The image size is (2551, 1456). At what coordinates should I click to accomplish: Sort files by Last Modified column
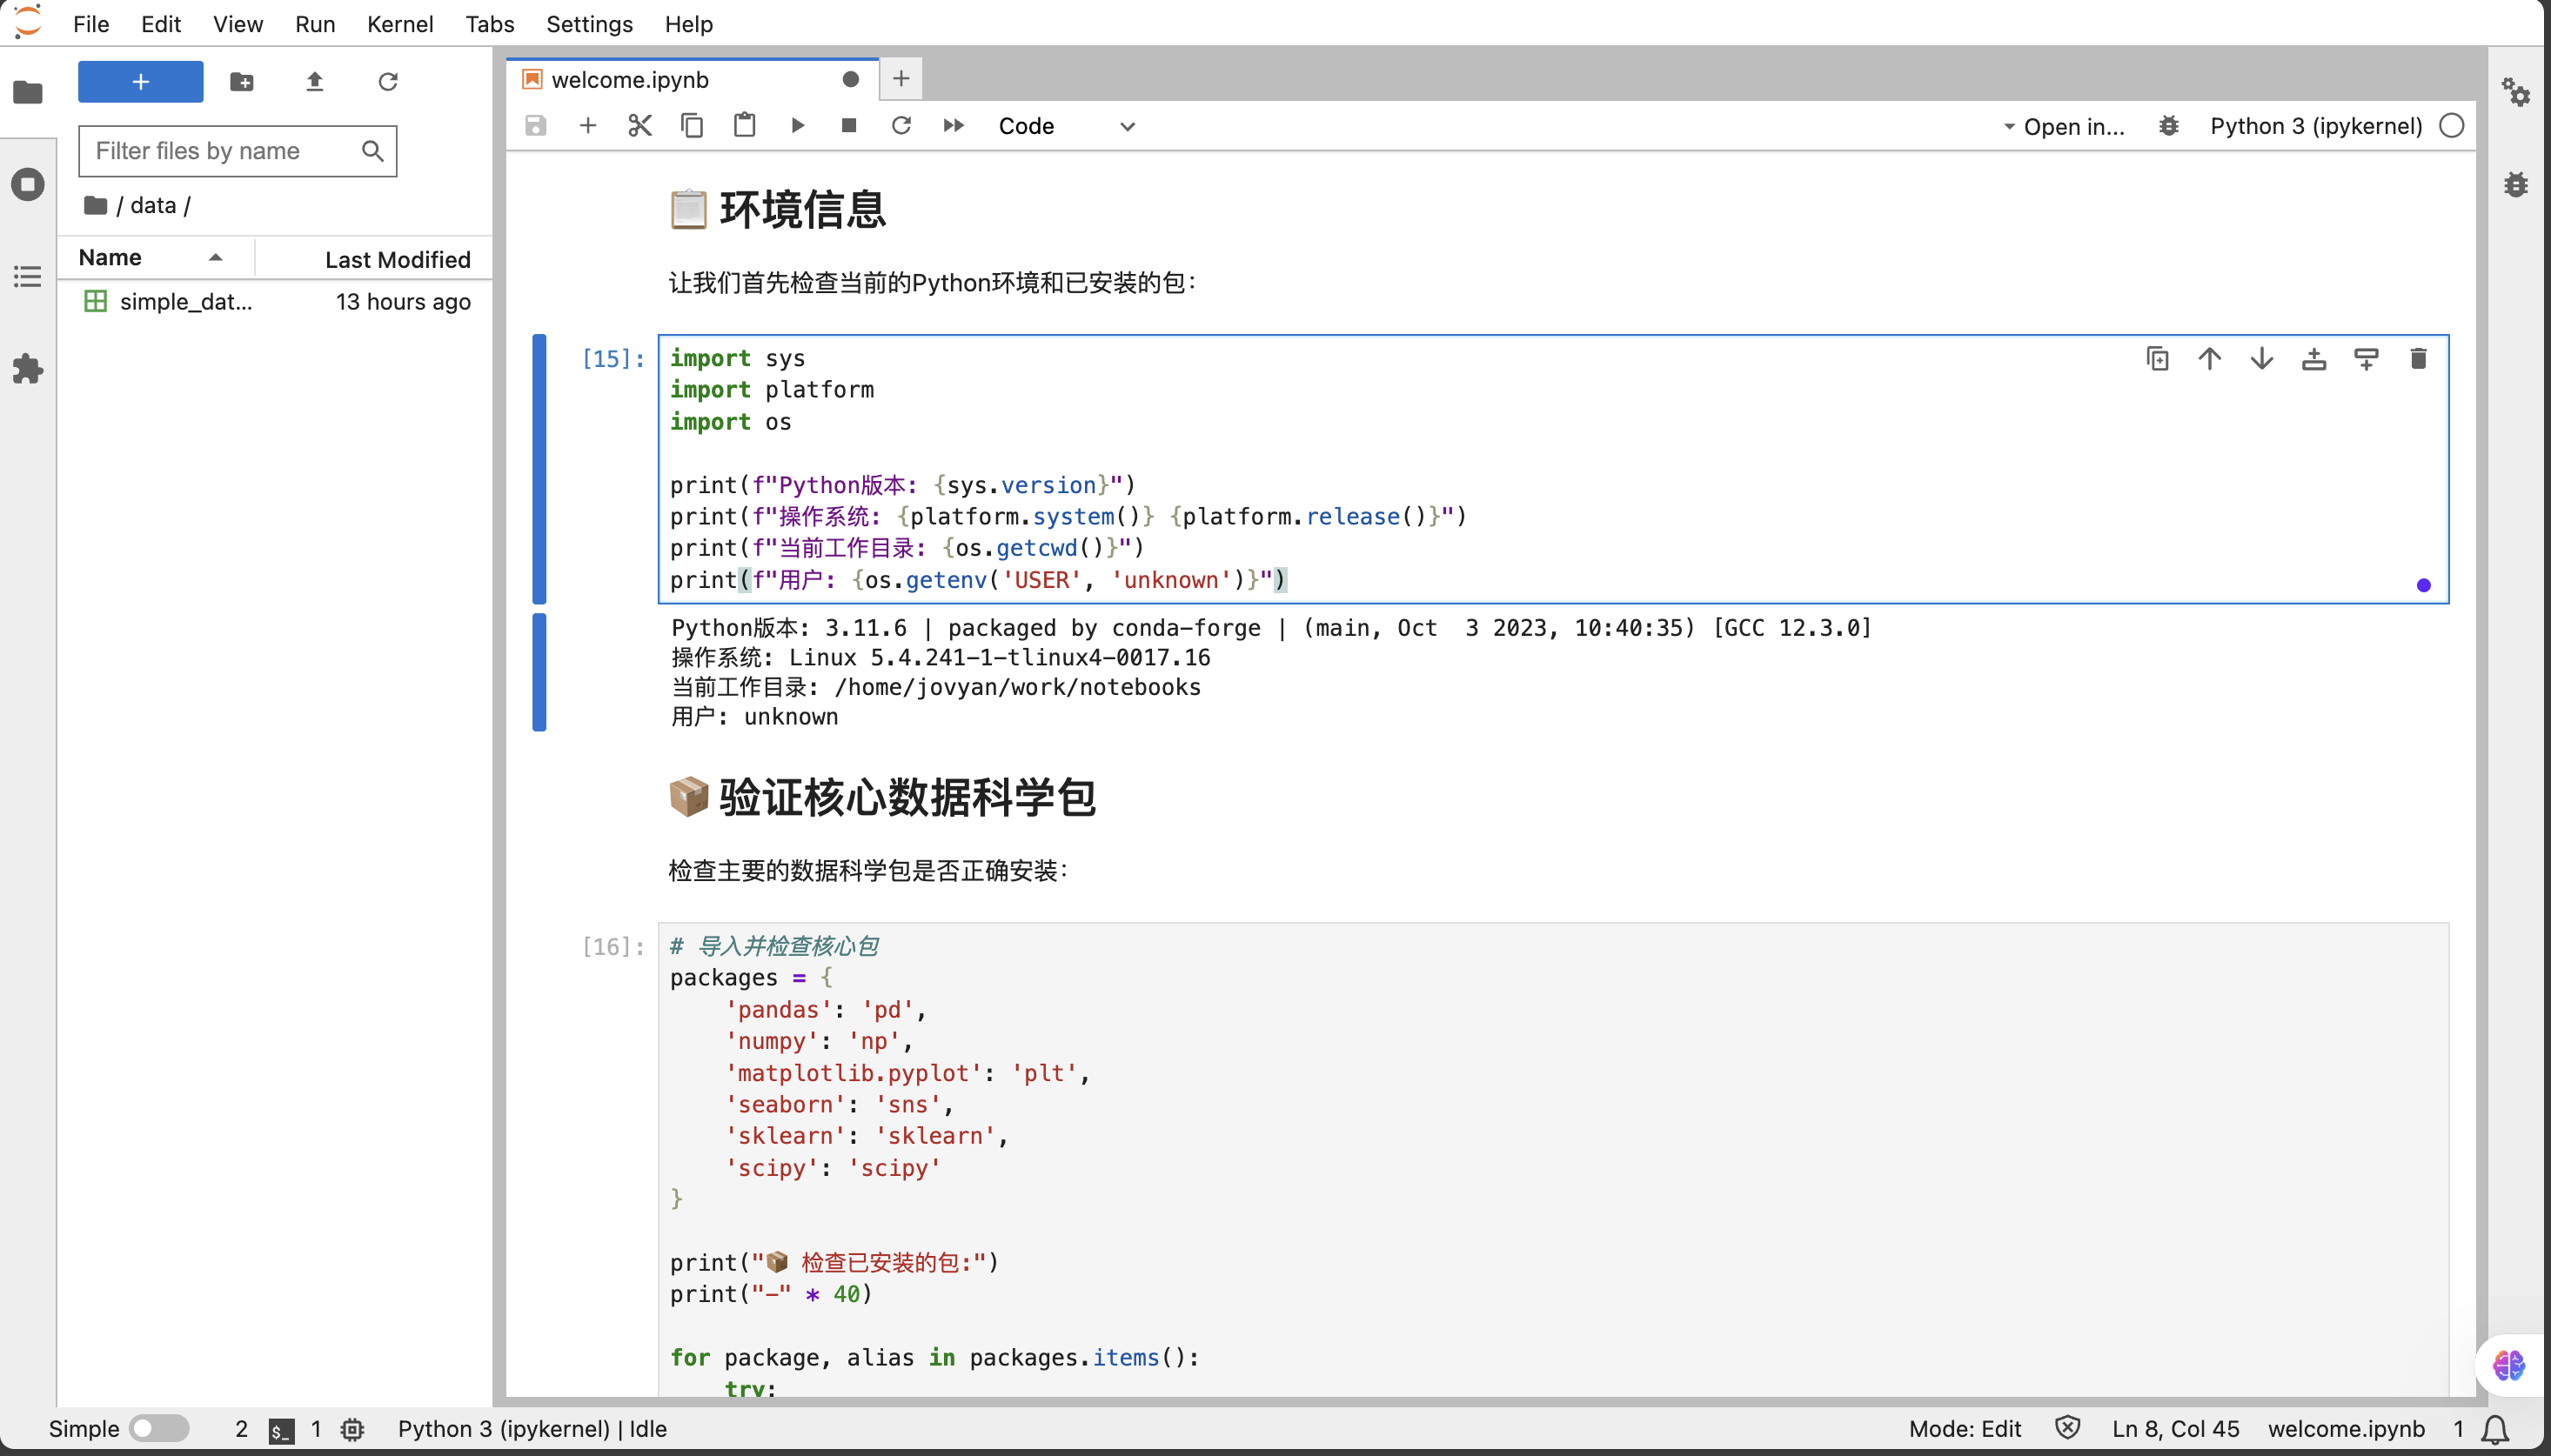tap(373, 259)
